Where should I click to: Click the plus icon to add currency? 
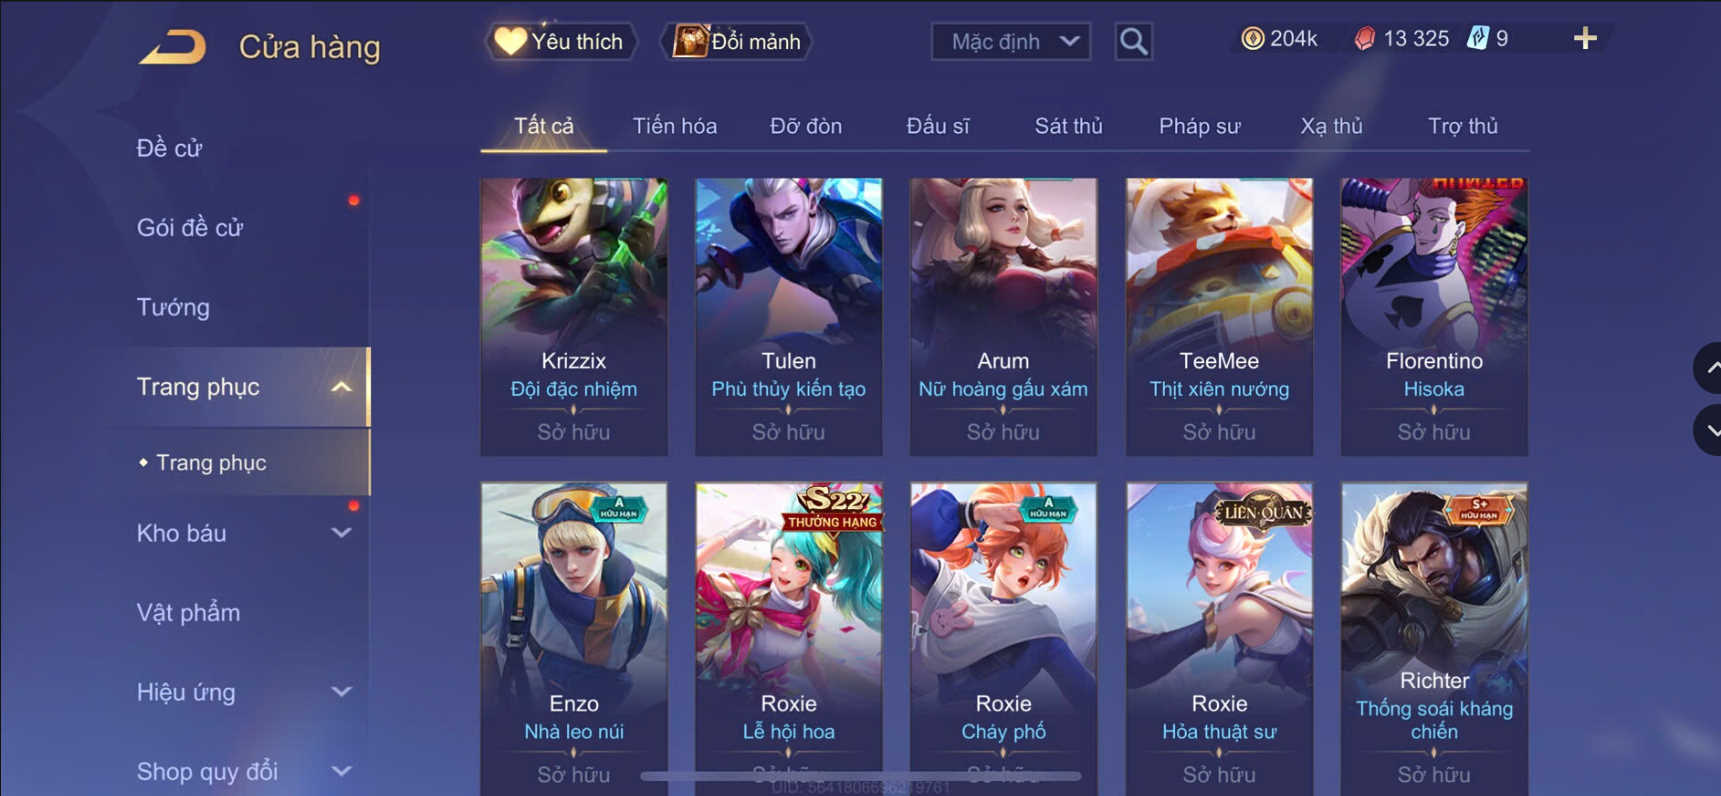coord(1585,39)
